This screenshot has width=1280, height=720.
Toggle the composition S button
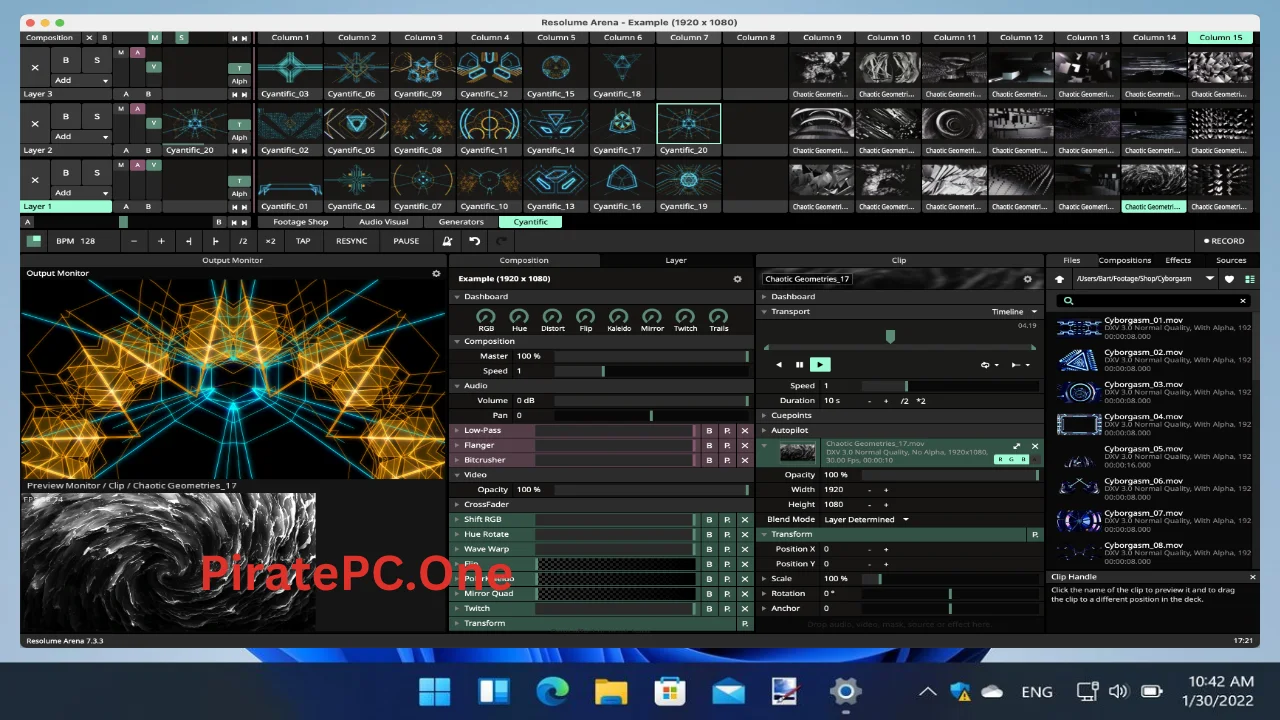pyautogui.click(x=181, y=38)
